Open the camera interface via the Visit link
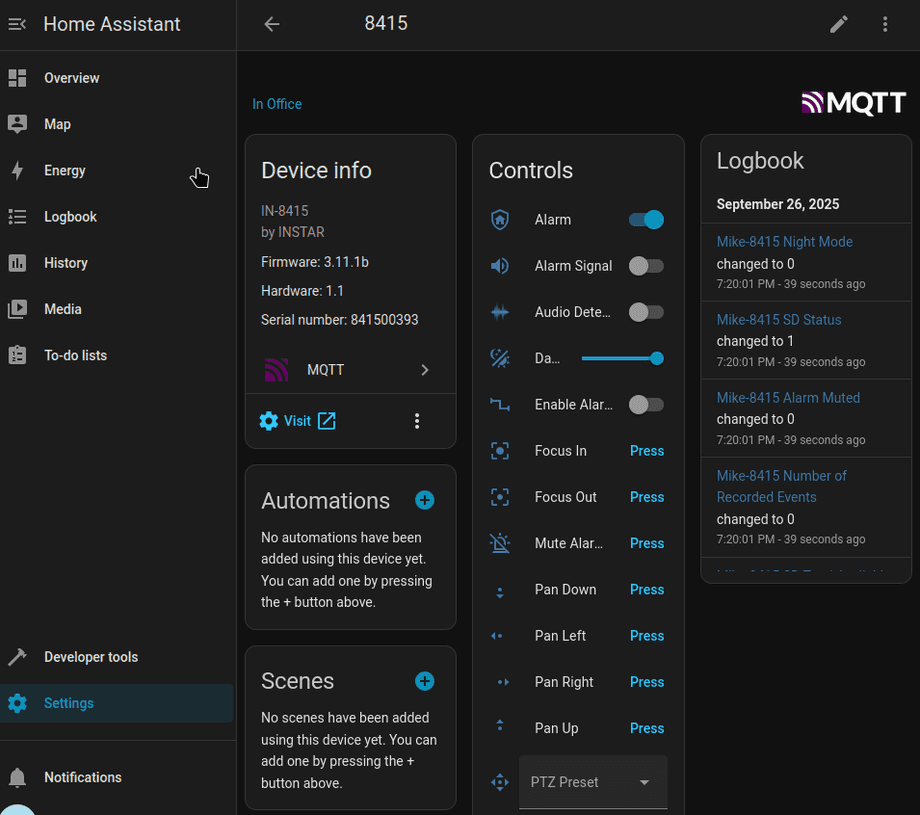Viewport: 920px width, 815px height. pos(297,420)
